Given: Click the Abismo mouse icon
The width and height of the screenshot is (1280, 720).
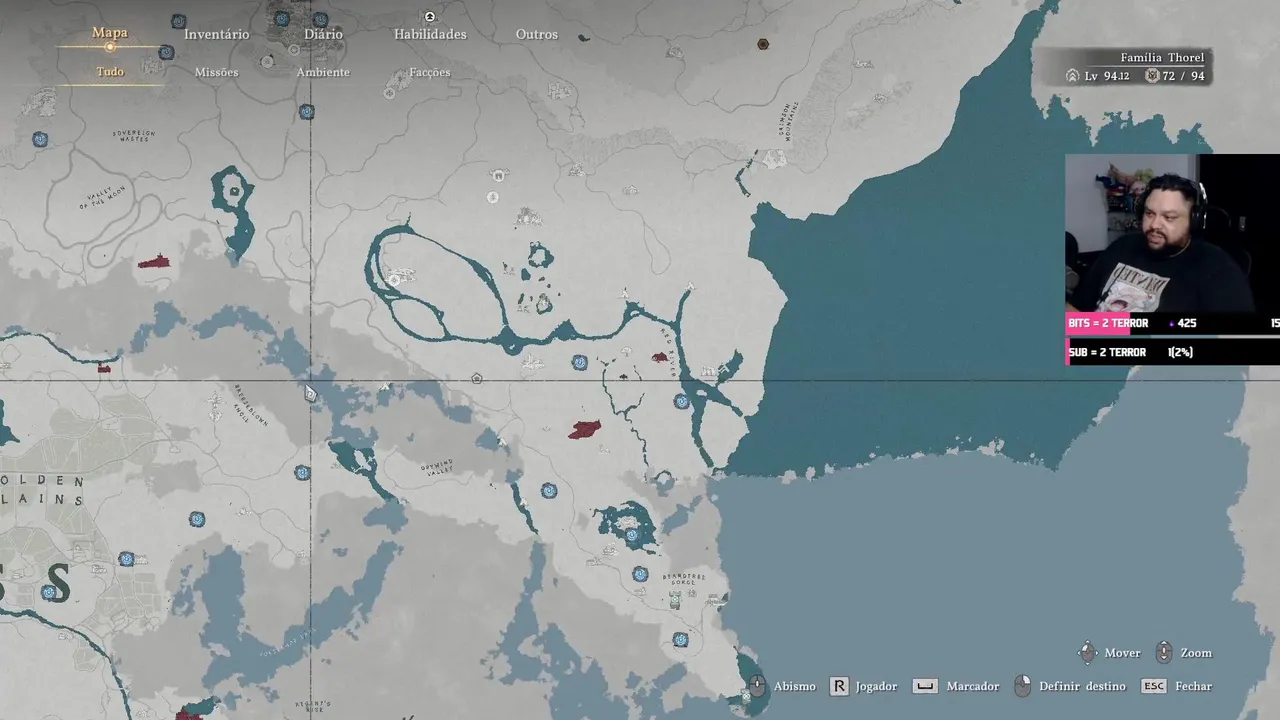Looking at the screenshot, I should pyautogui.click(x=757, y=686).
